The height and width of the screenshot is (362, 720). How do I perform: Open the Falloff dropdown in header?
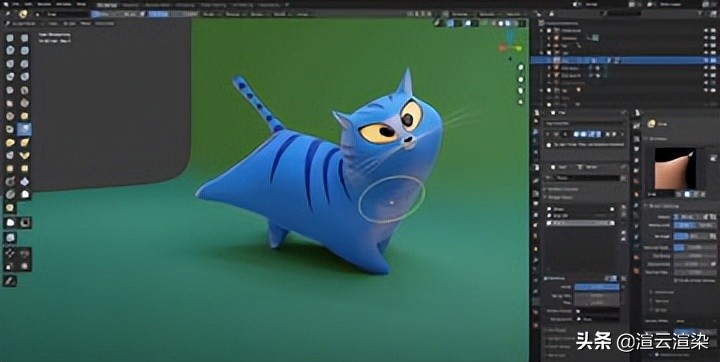click(x=281, y=14)
